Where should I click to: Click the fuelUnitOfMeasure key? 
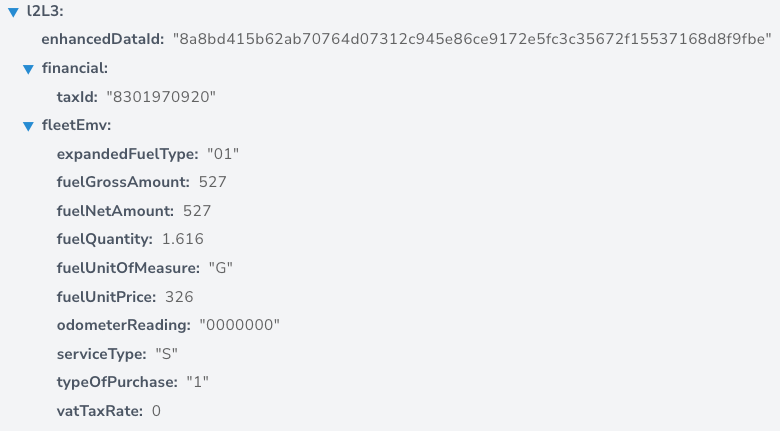[x=128, y=268]
